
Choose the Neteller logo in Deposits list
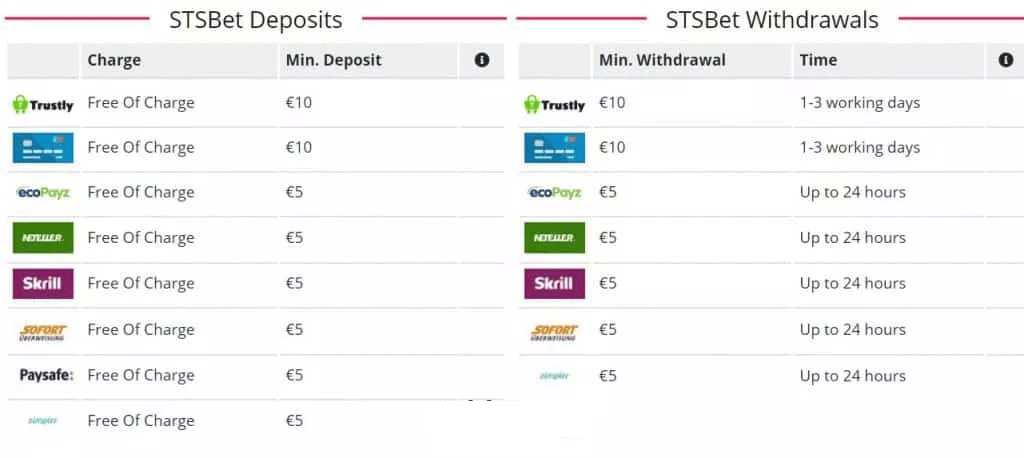tap(43, 238)
